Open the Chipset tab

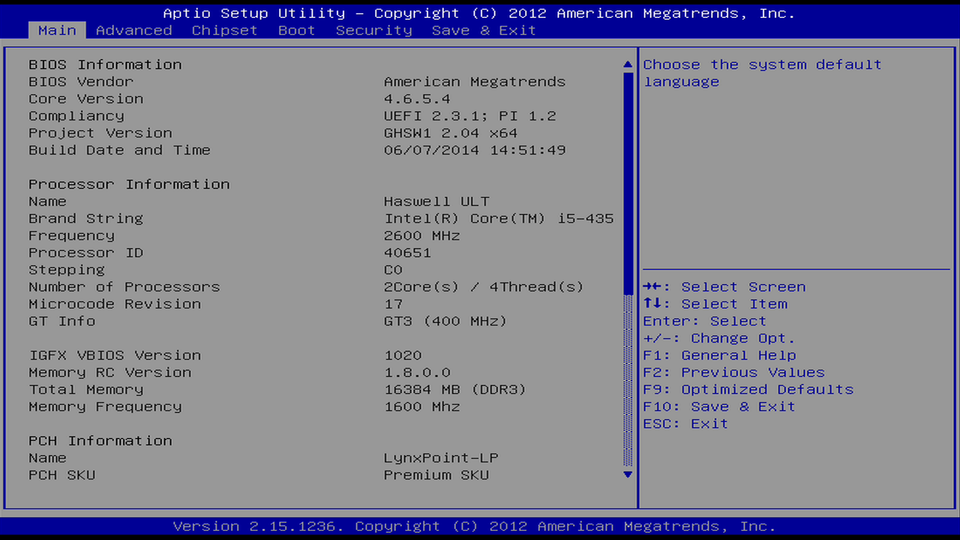click(x=224, y=30)
